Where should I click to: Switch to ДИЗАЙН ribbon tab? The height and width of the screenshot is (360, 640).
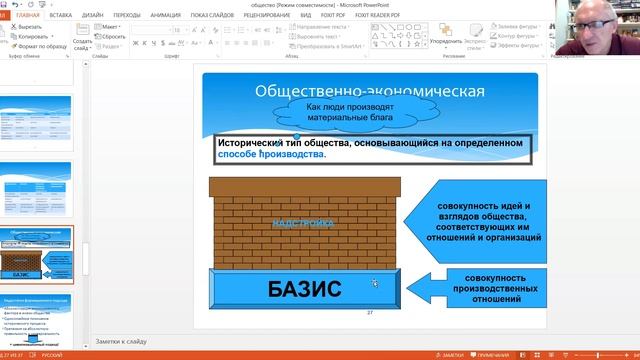pos(93,15)
